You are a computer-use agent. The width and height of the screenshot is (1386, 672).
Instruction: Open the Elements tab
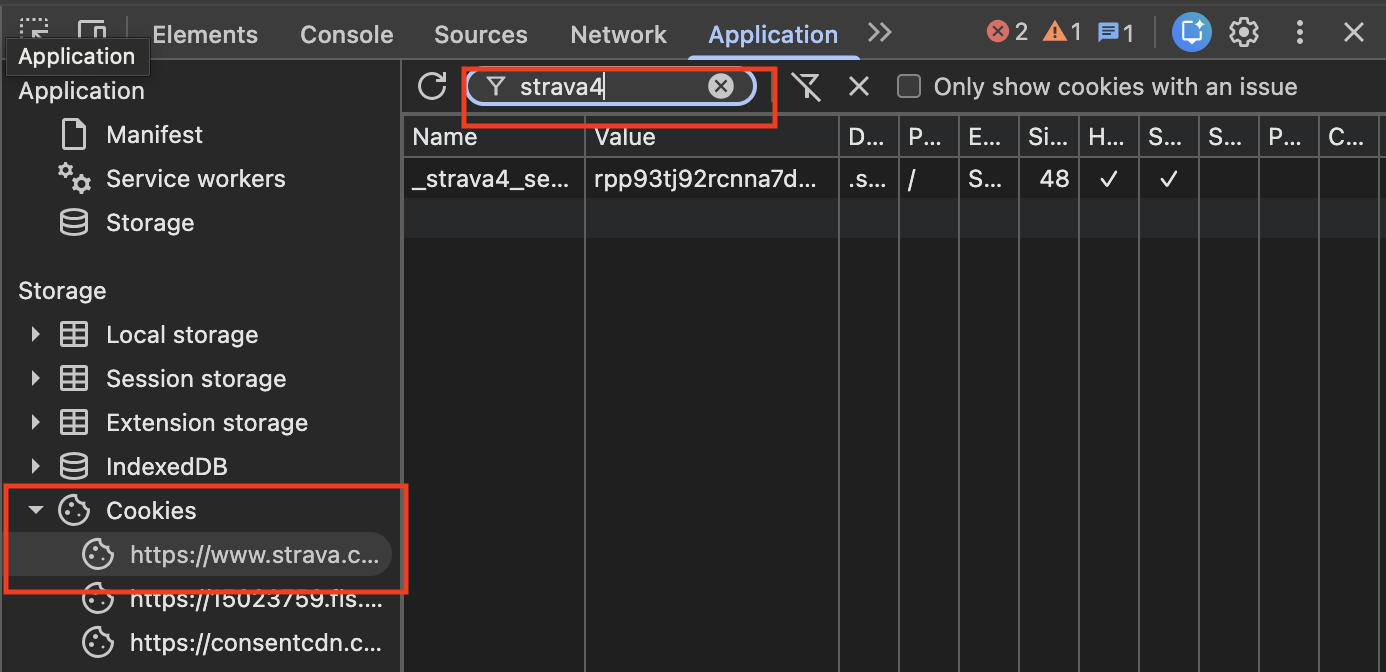(205, 34)
